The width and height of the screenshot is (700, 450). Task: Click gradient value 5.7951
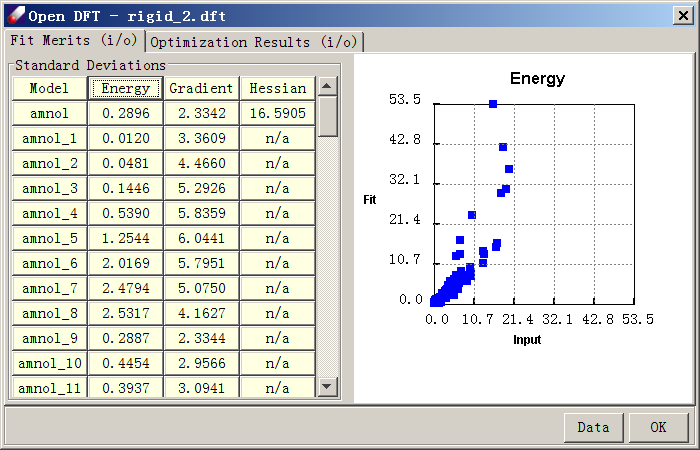201,263
